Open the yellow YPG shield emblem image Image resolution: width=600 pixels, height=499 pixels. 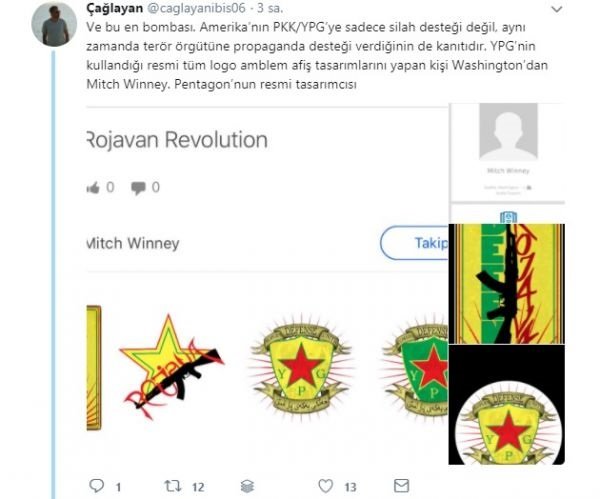click(x=301, y=367)
